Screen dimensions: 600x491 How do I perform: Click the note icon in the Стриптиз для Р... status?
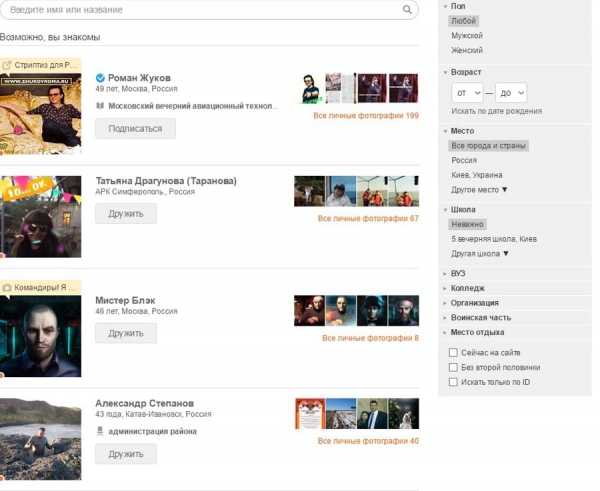pos(7,65)
